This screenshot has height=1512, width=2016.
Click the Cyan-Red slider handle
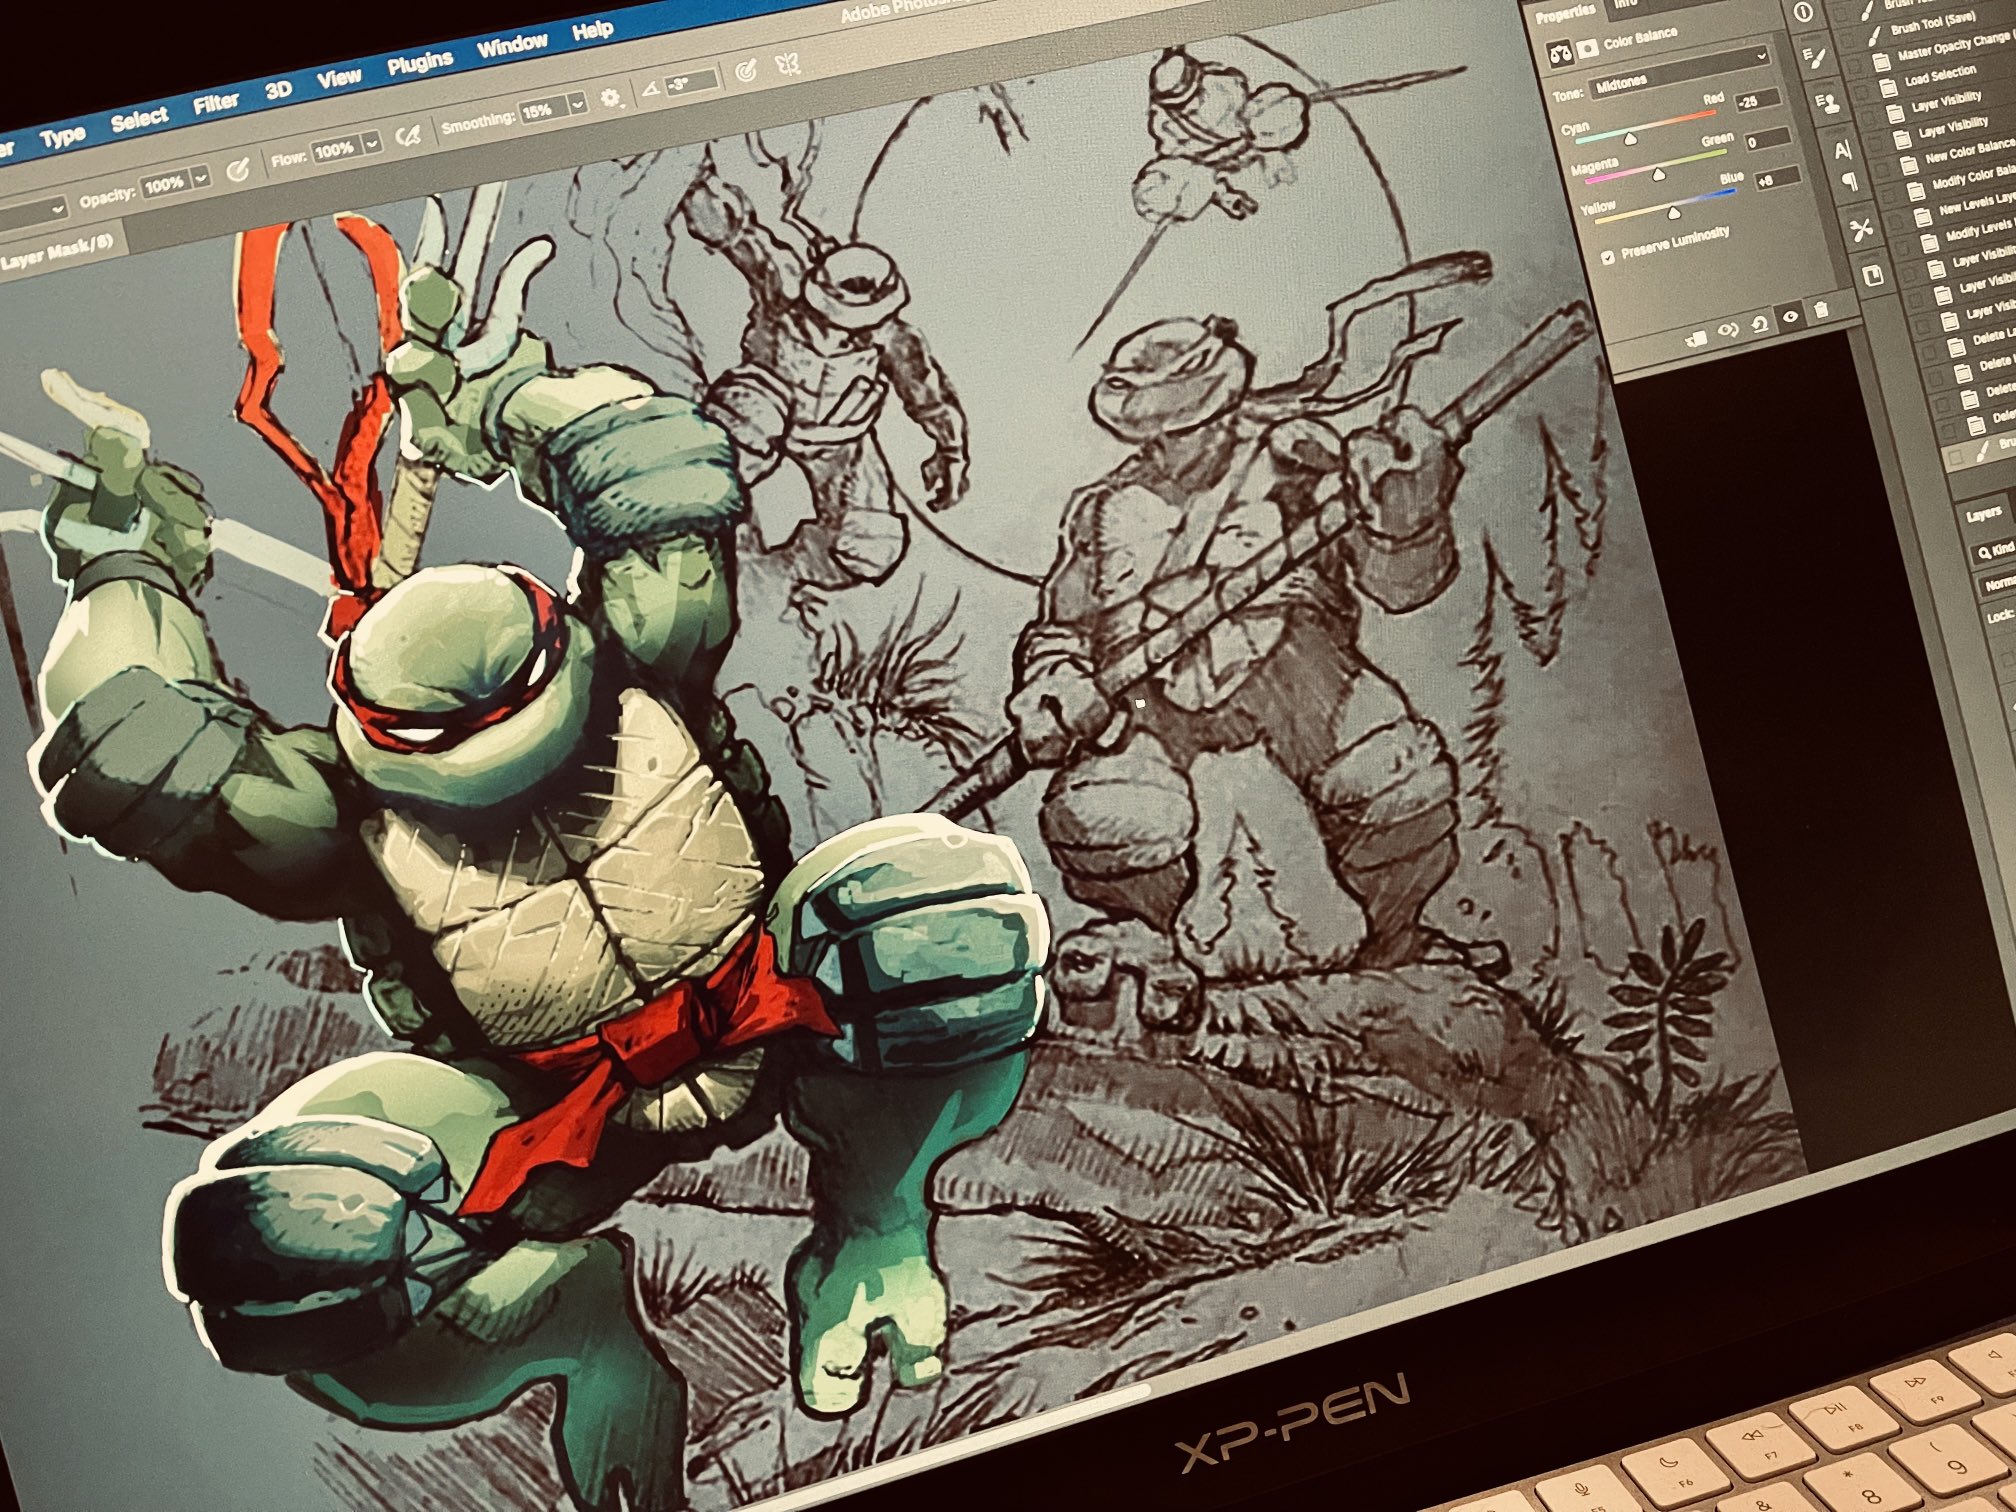(x=1630, y=140)
